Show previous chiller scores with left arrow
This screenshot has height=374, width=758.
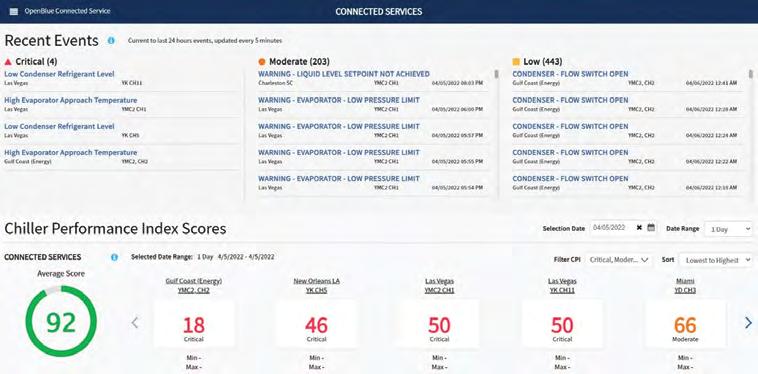click(x=135, y=322)
